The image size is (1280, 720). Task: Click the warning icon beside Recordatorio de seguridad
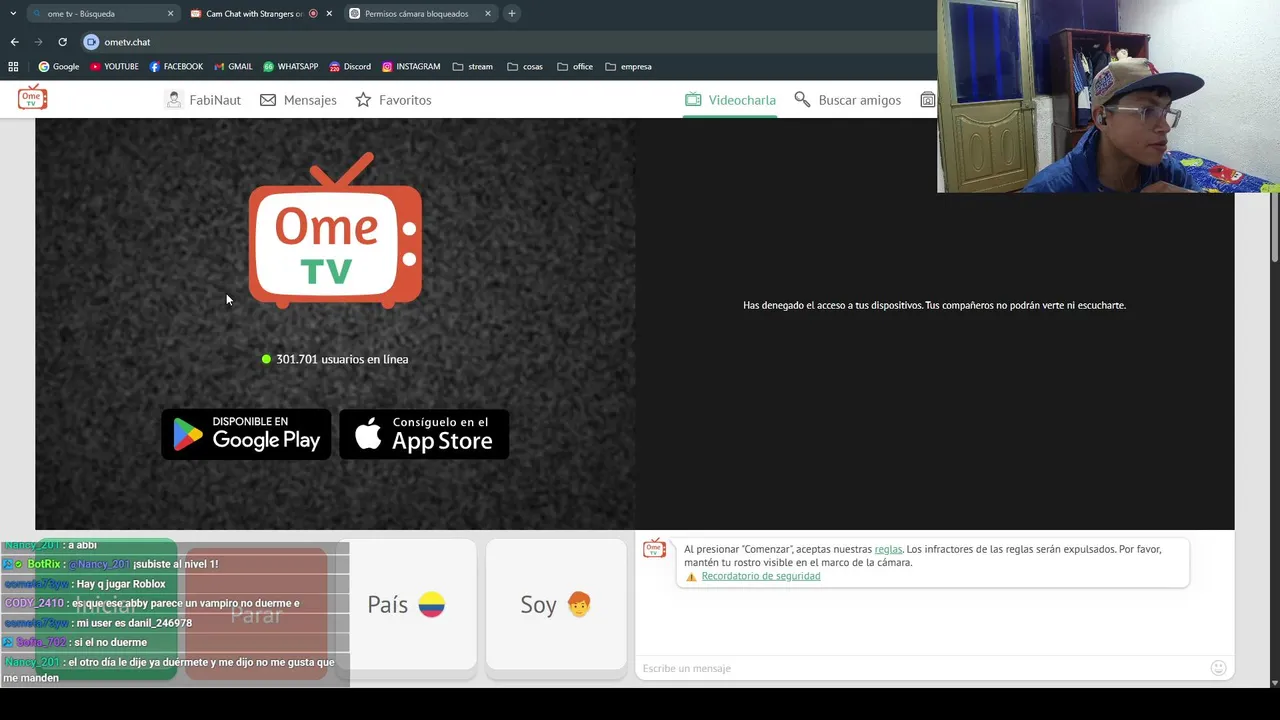click(691, 577)
